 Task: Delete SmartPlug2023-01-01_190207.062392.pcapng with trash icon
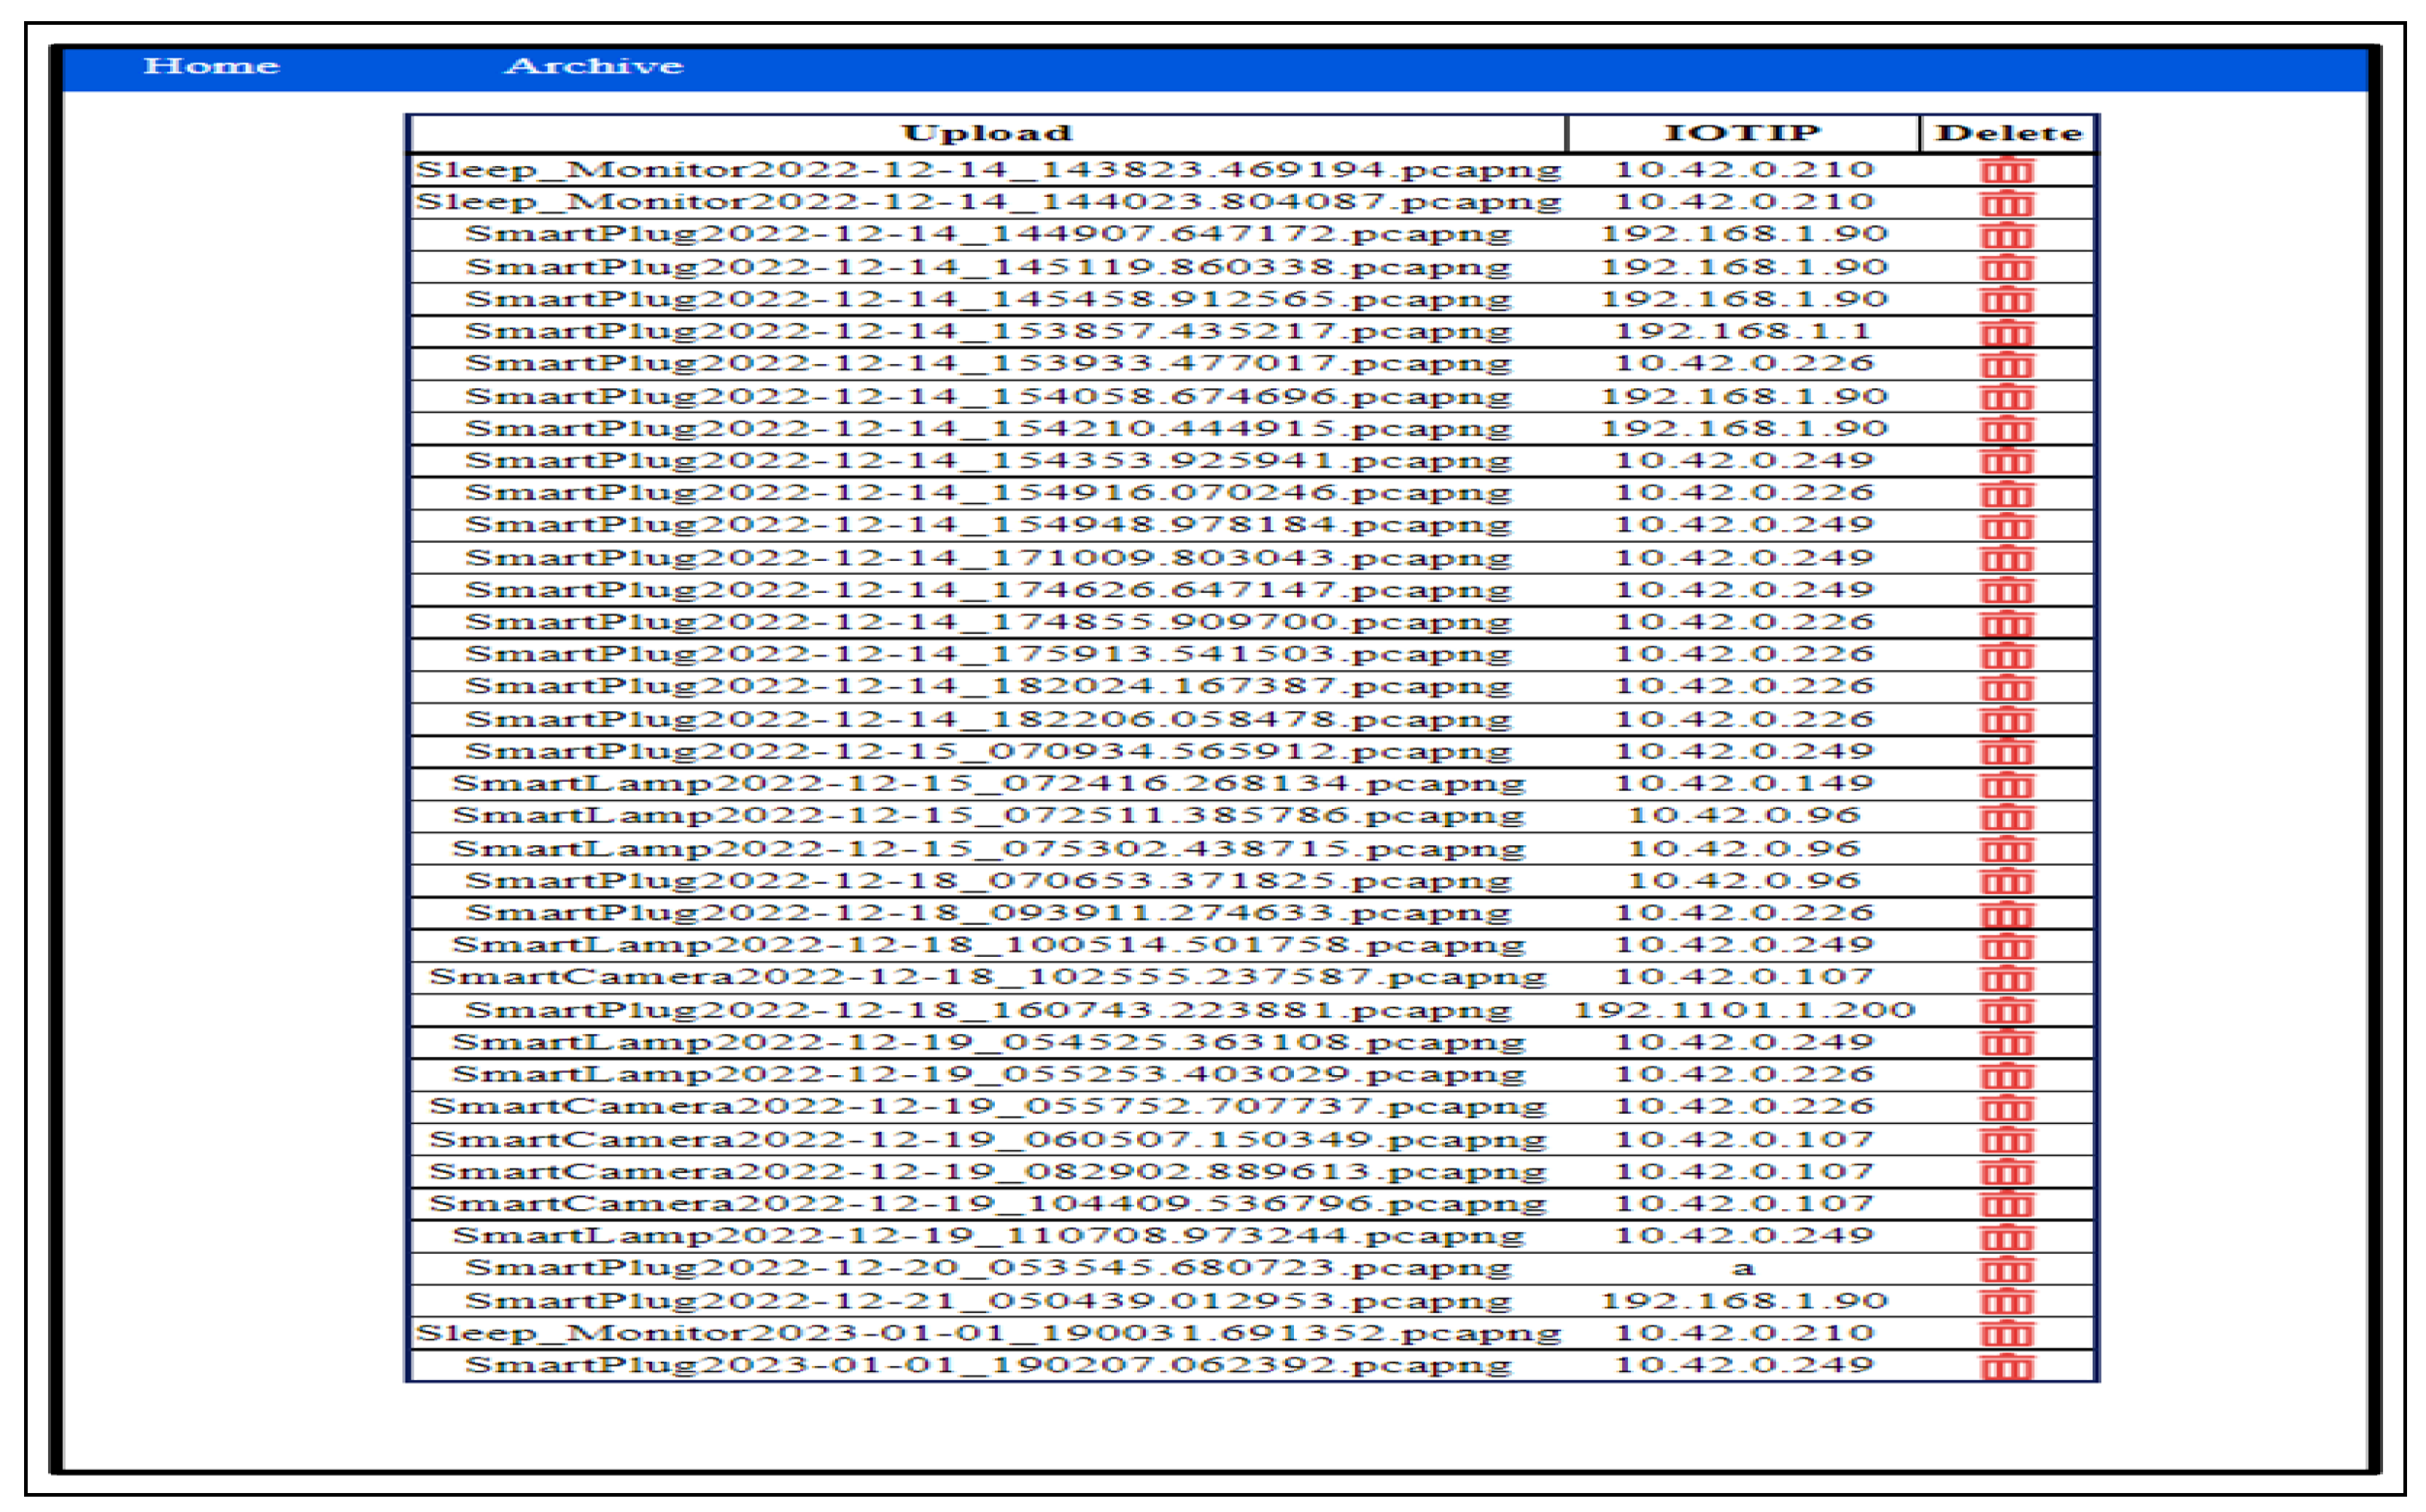(2006, 1367)
